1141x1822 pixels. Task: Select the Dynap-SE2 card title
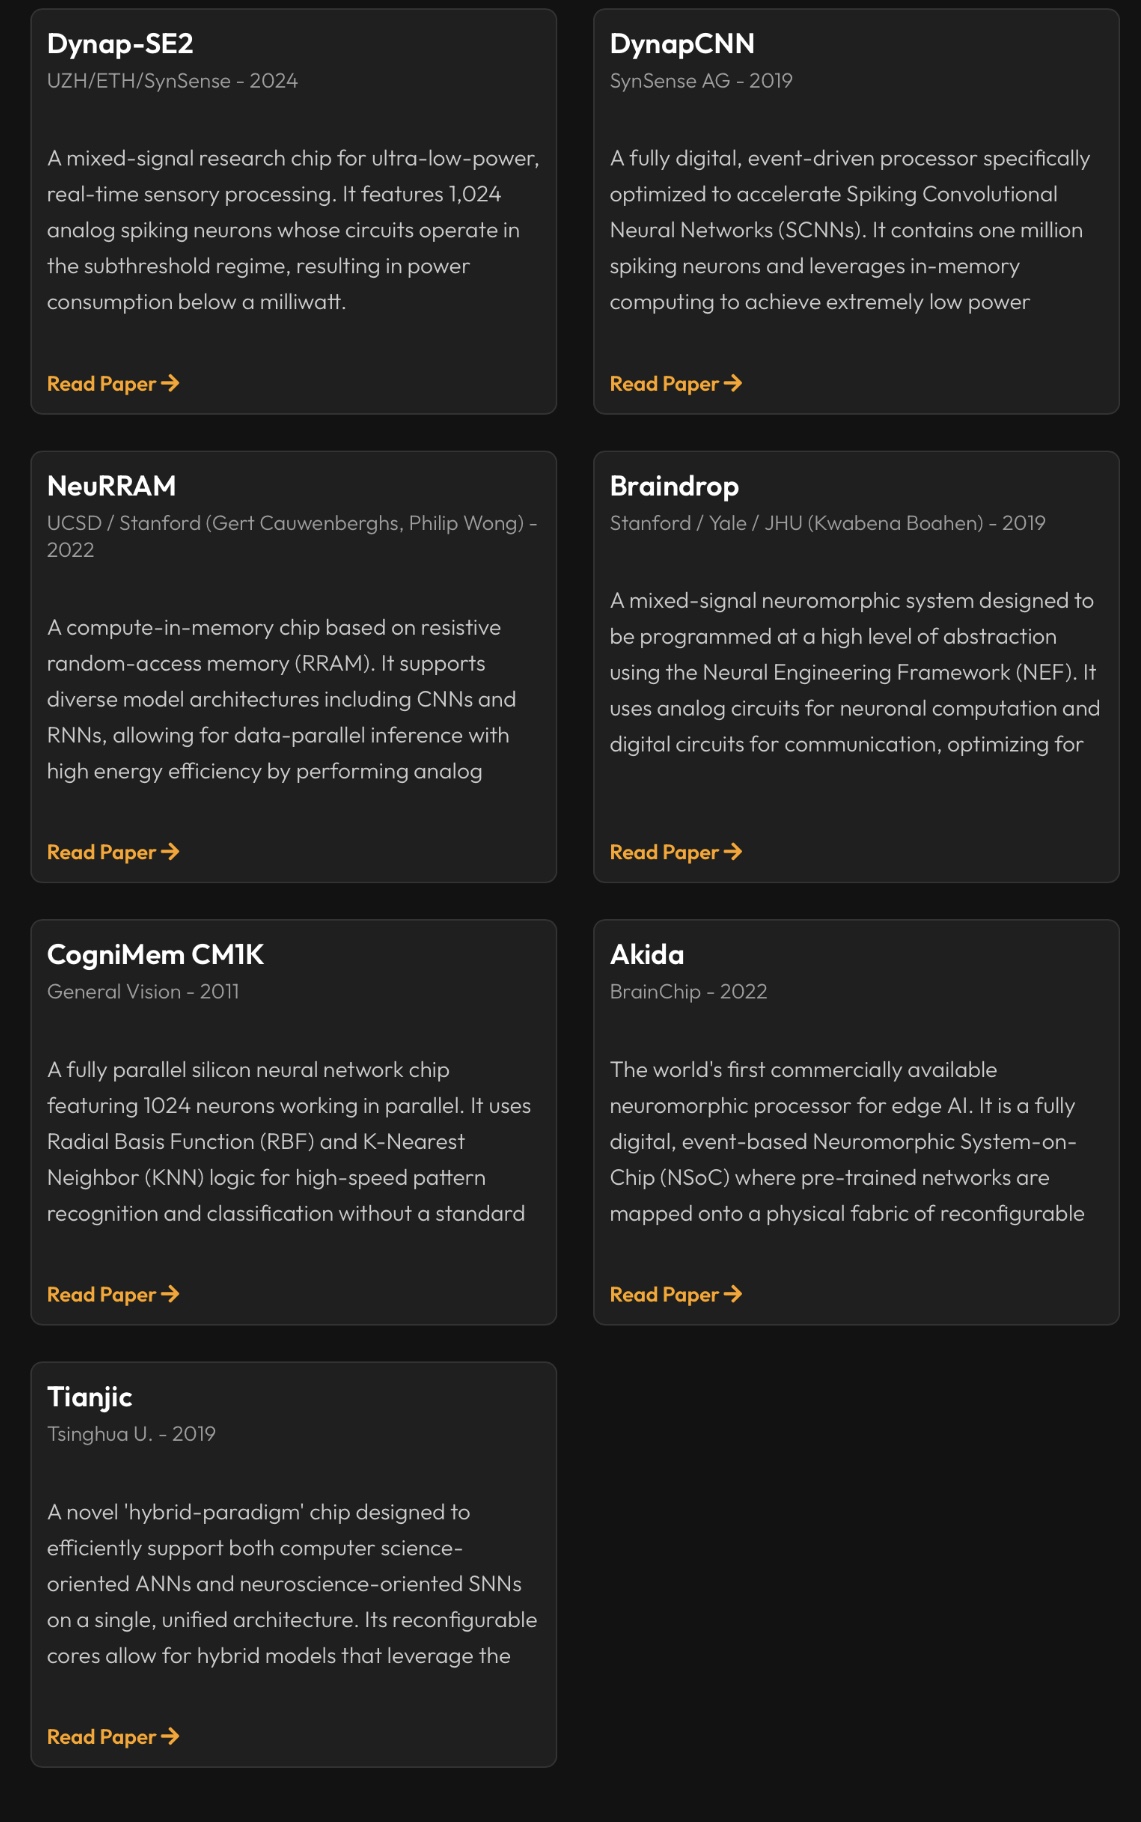120,44
